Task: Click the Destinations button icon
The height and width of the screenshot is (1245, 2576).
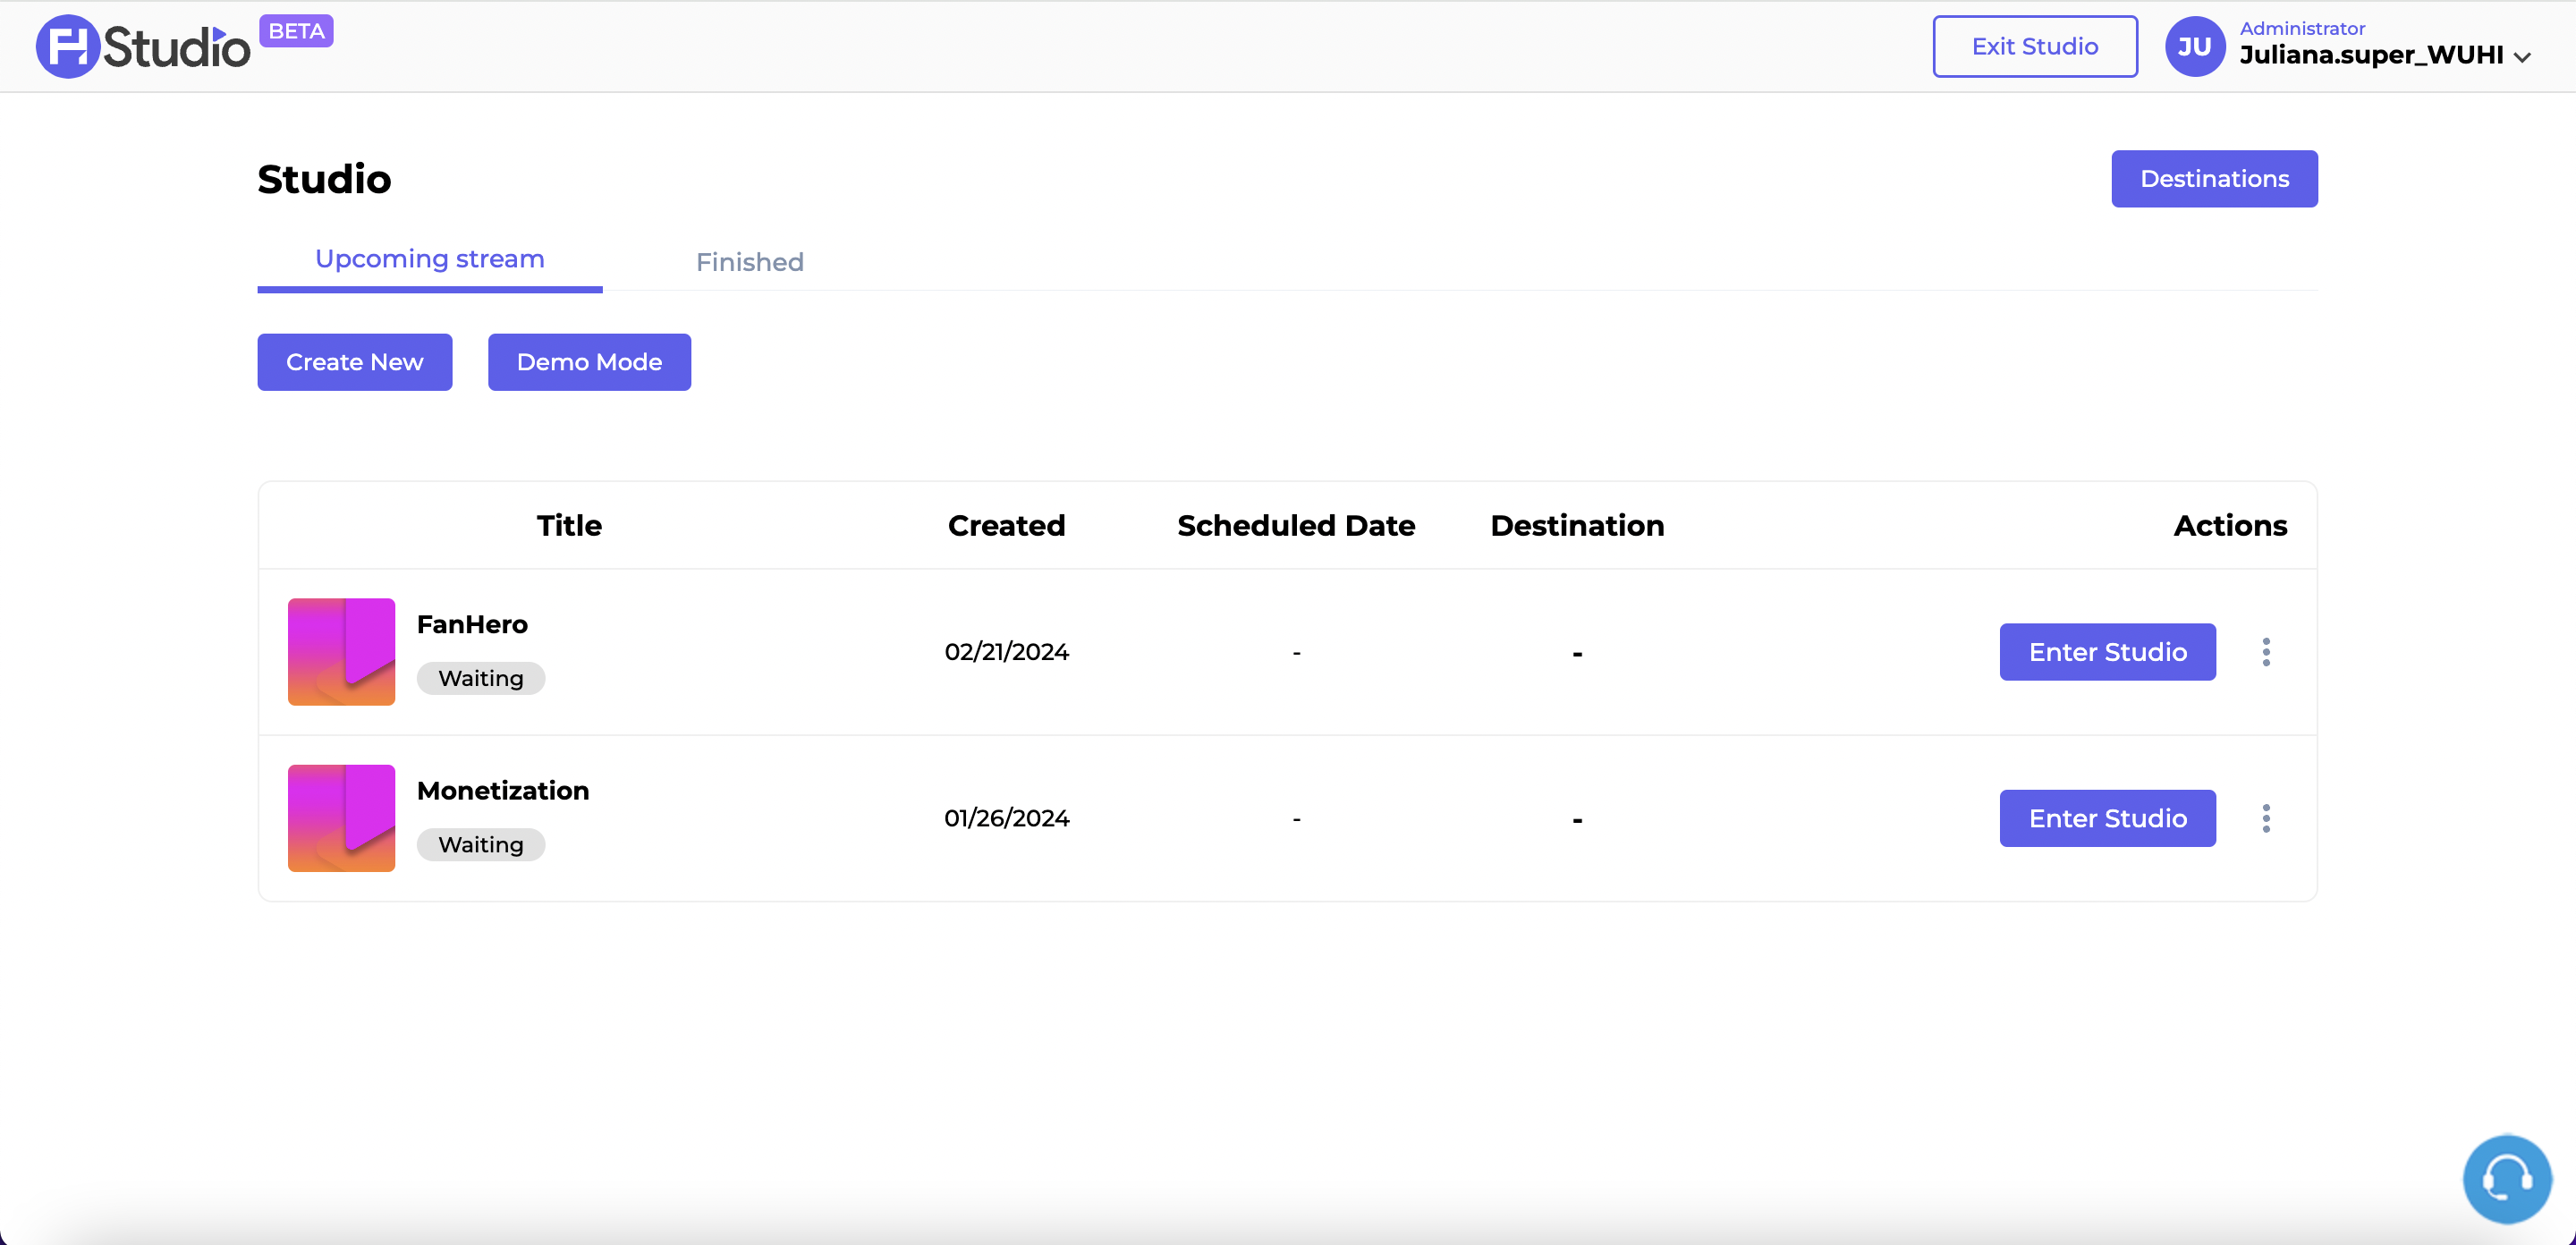Action: pos(2215,179)
